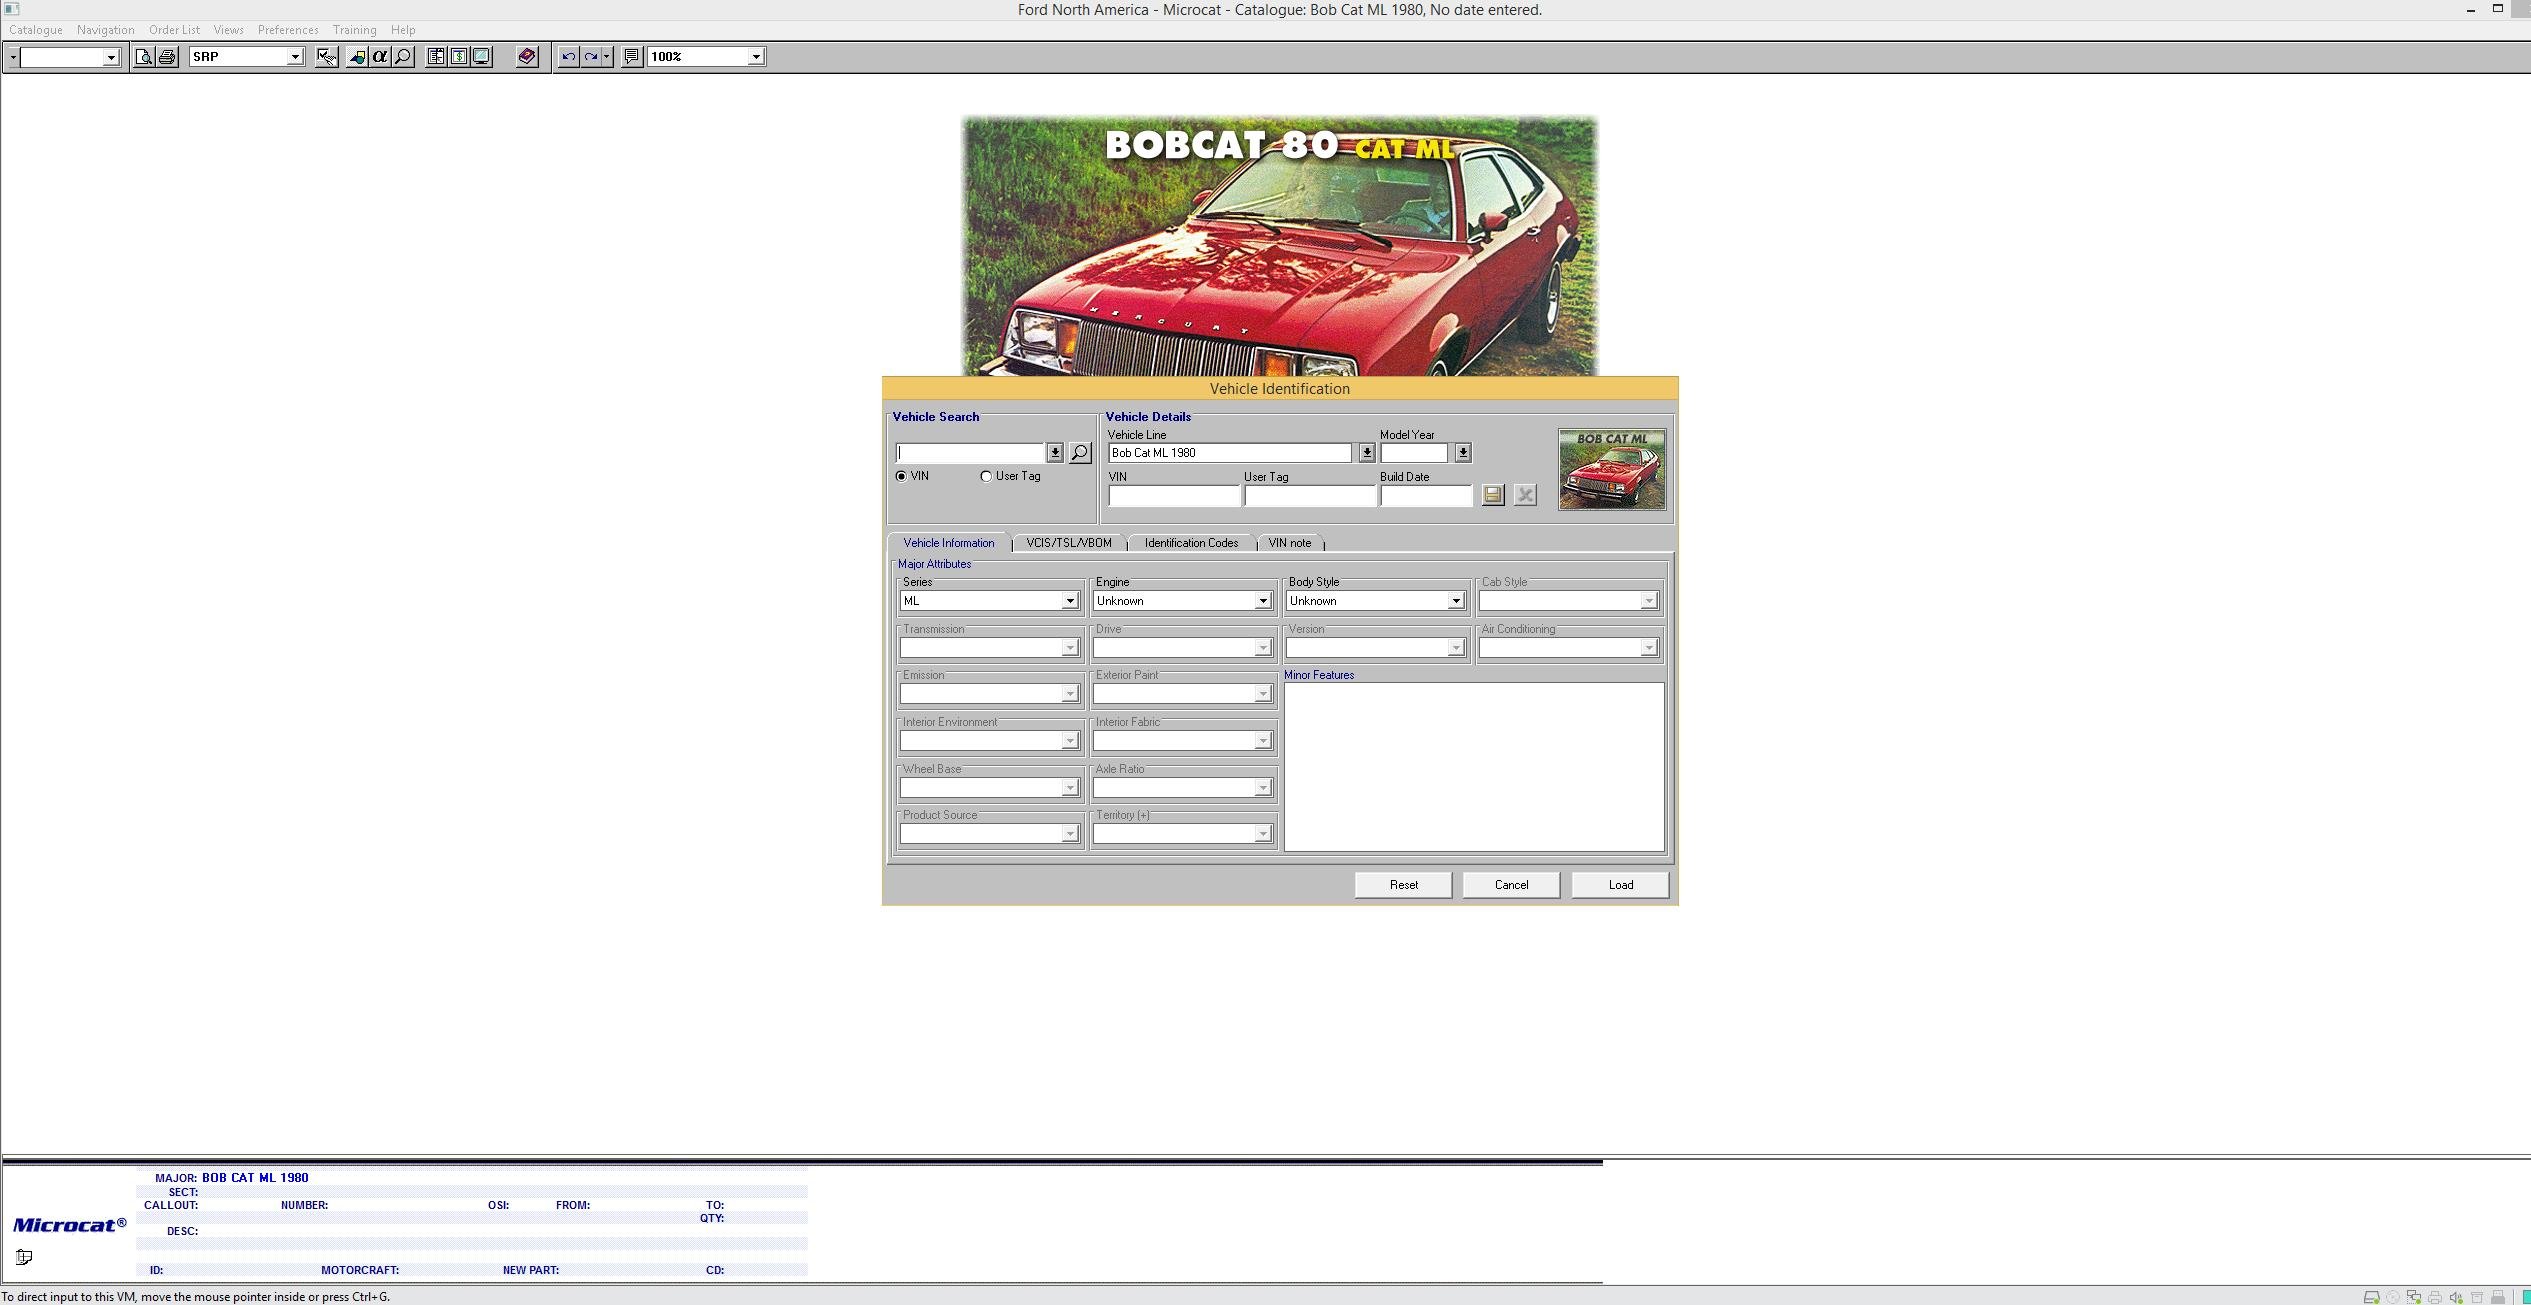Click the vehicle search magnifier button
Viewport: 2531px width, 1305px height.
pyautogui.click(x=1080, y=453)
